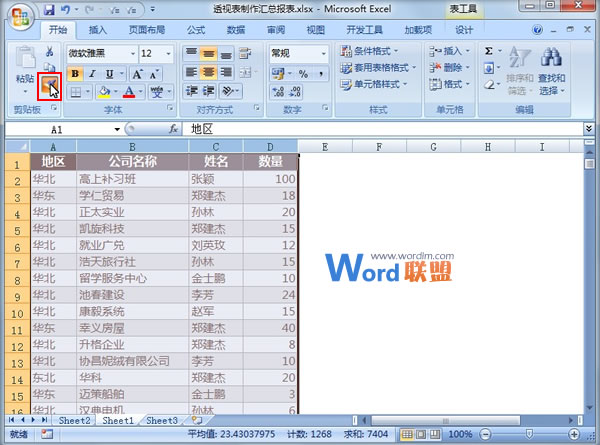Click the Fill down icon

(489, 68)
